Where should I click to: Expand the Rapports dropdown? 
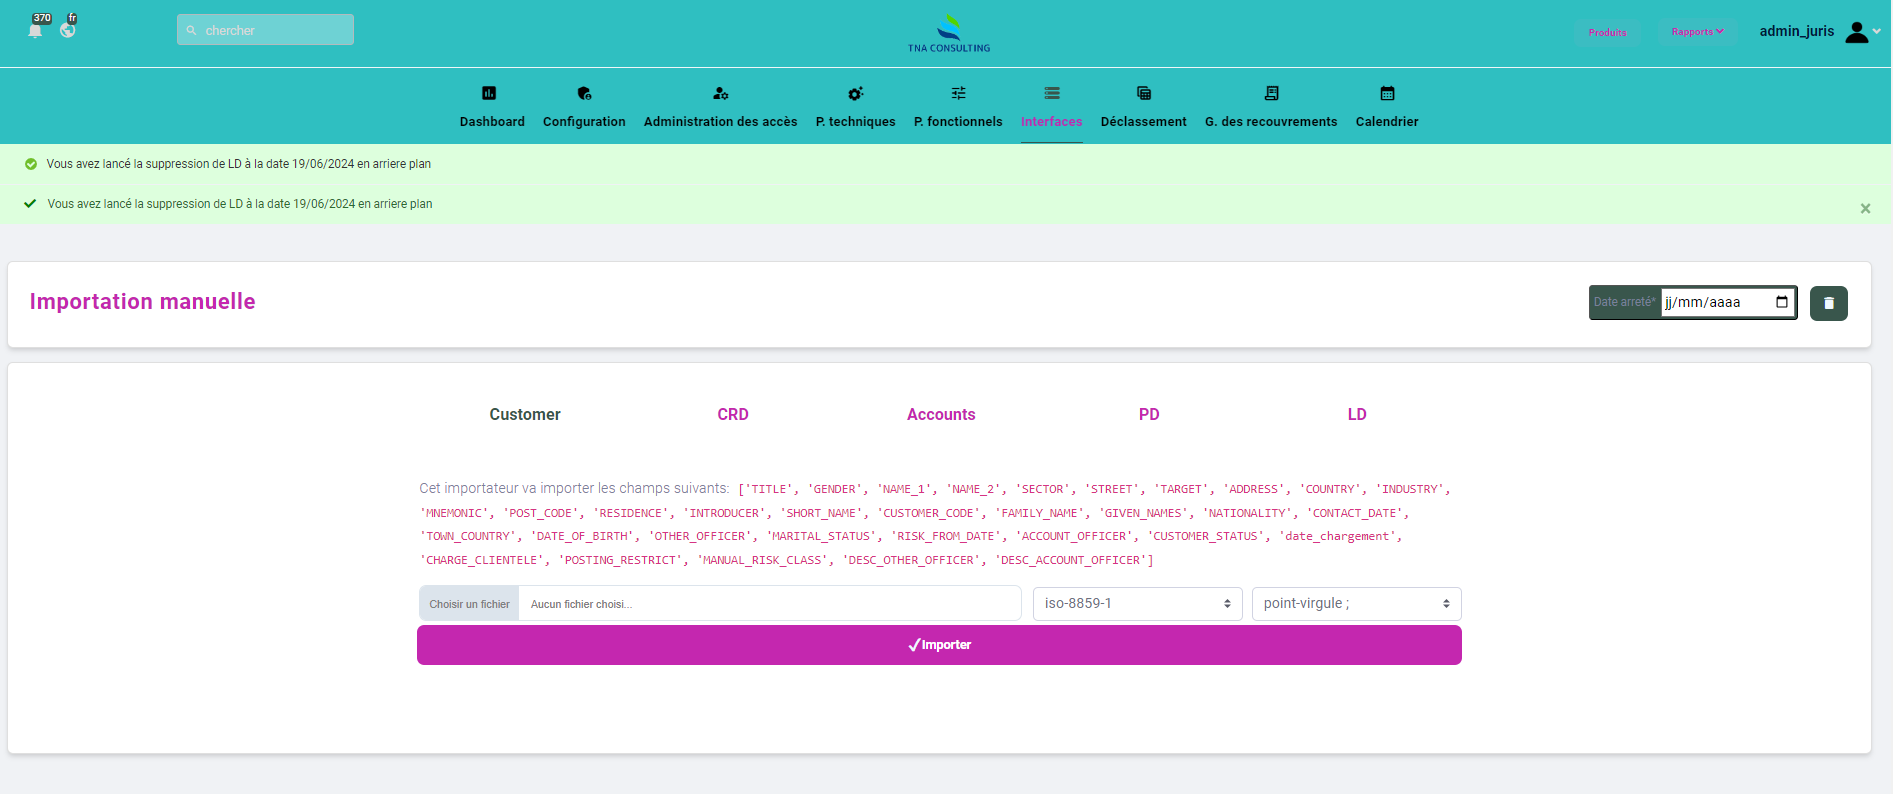pyautogui.click(x=1697, y=32)
